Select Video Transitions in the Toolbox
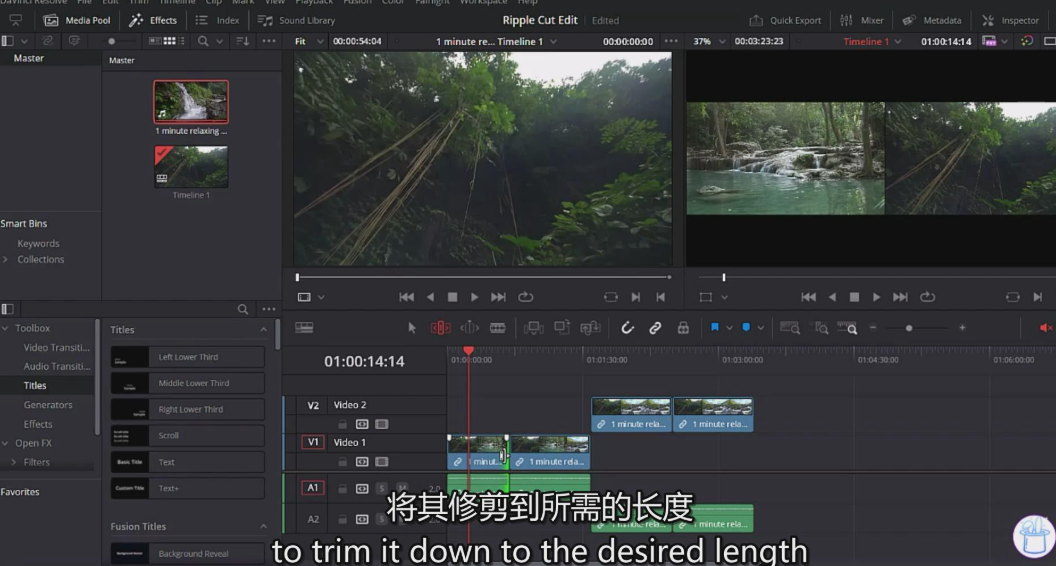 pyautogui.click(x=57, y=347)
